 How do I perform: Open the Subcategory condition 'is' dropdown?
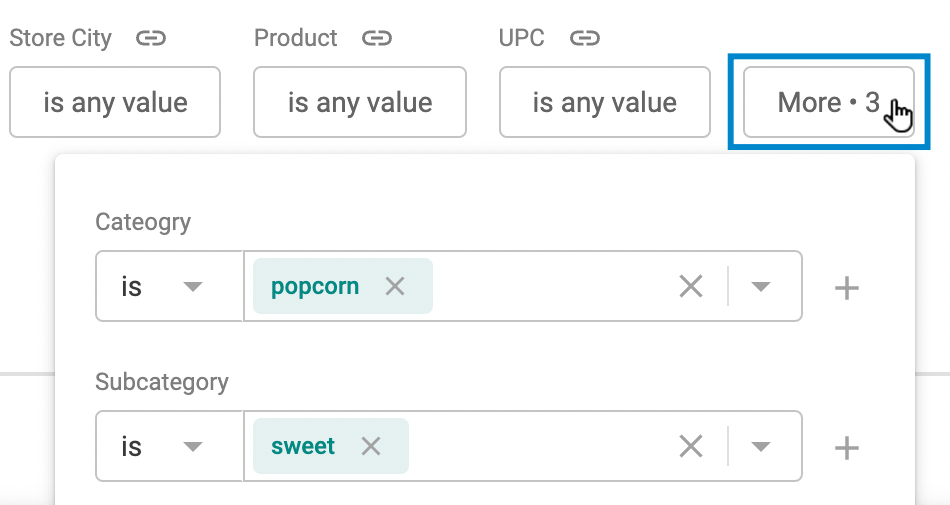170,446
